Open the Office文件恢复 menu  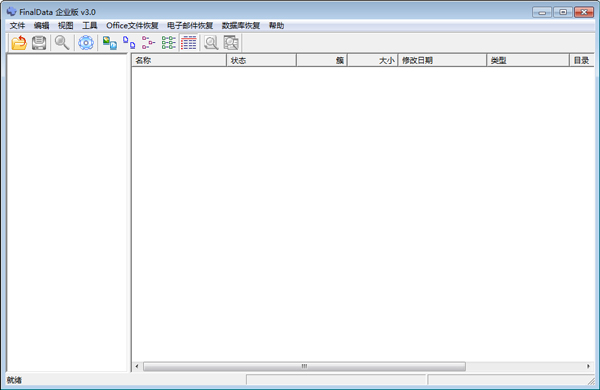132,26
